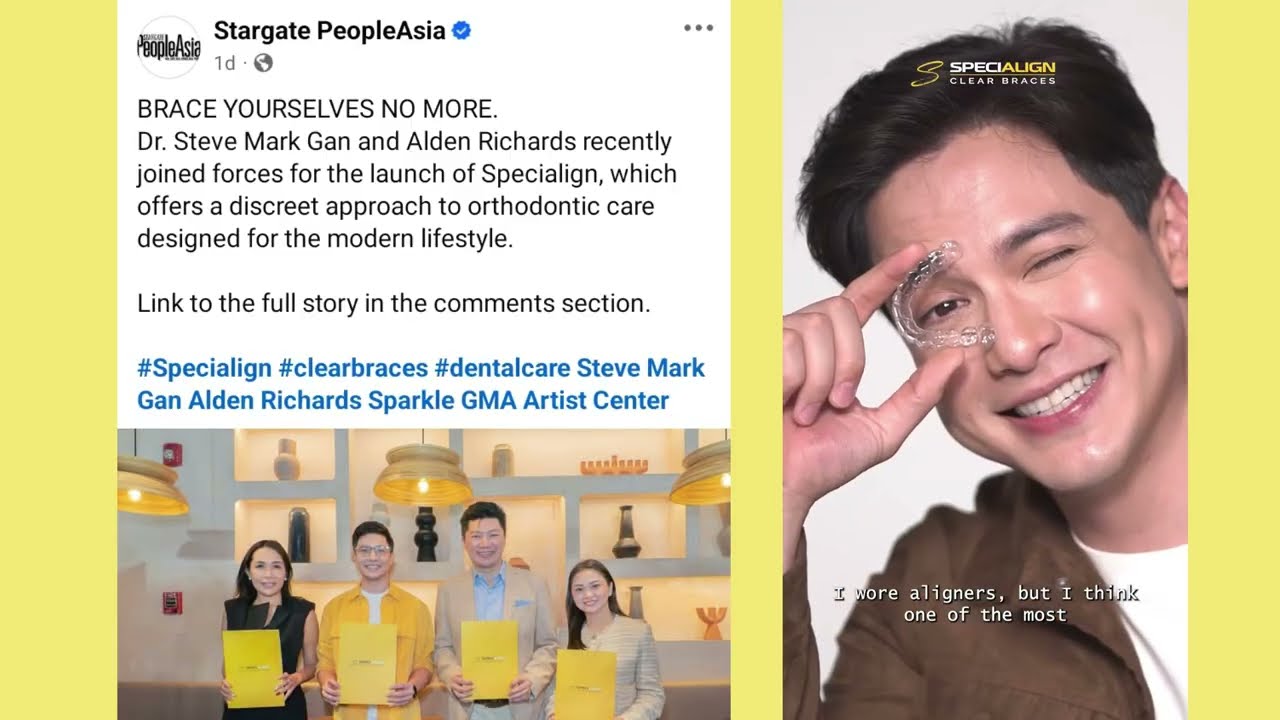Click the Specialign Clear Braces logo
Viewport: 1280px width, 720px height.
pos(983,73)
